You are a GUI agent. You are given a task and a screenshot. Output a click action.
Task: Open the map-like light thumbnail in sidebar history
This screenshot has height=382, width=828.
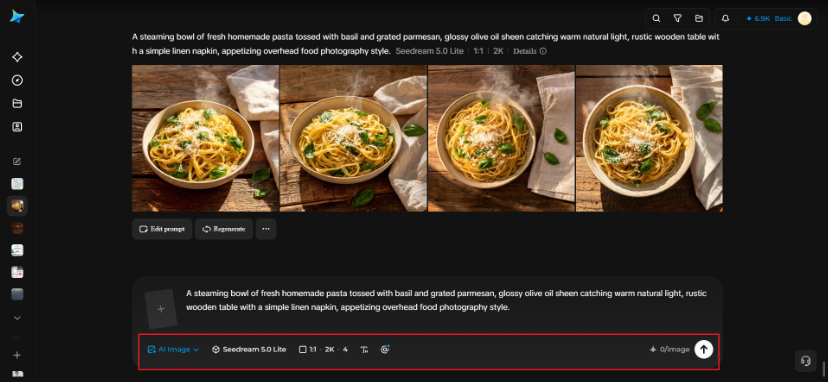tap(17, 184)
